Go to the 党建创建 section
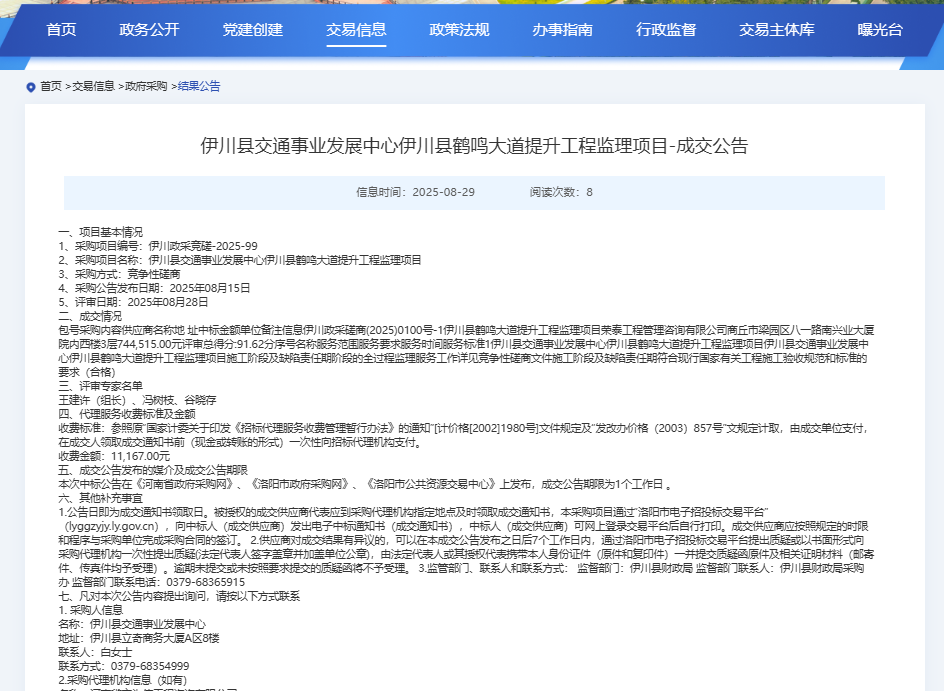944x691 pixels. pyautogui.click(x=253, y=29)
